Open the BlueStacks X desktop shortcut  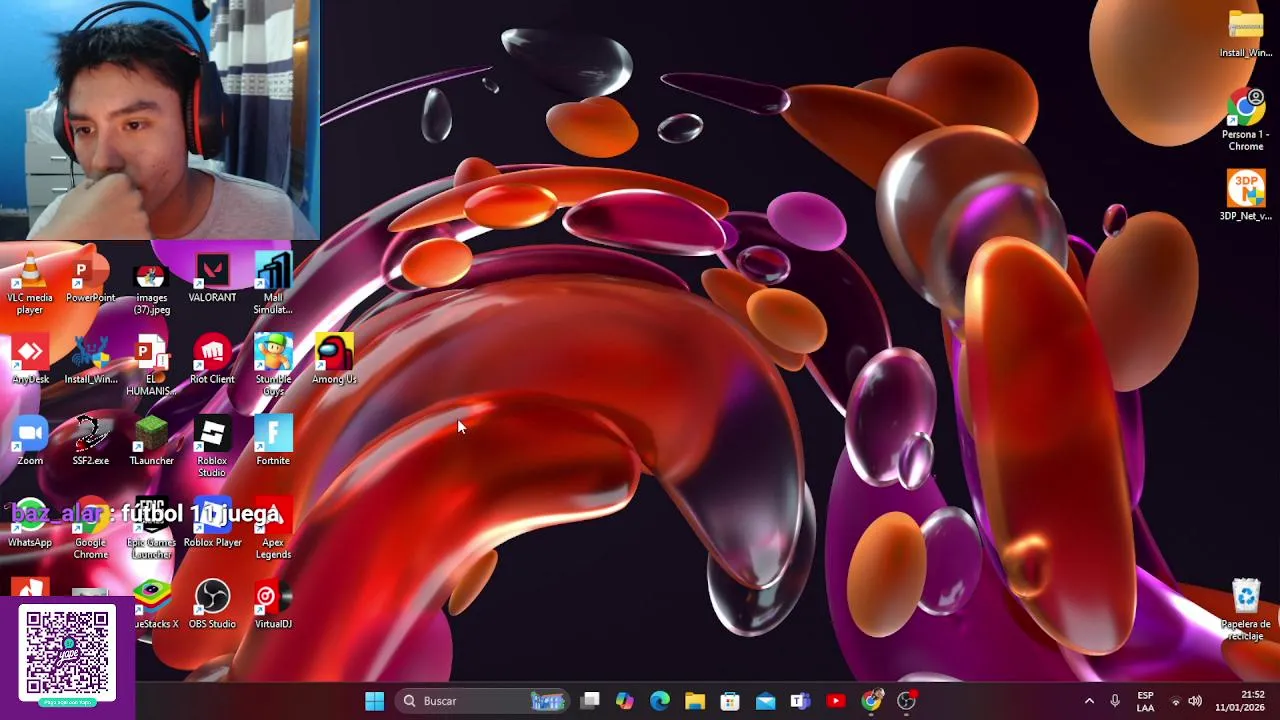tap(153, 604)
